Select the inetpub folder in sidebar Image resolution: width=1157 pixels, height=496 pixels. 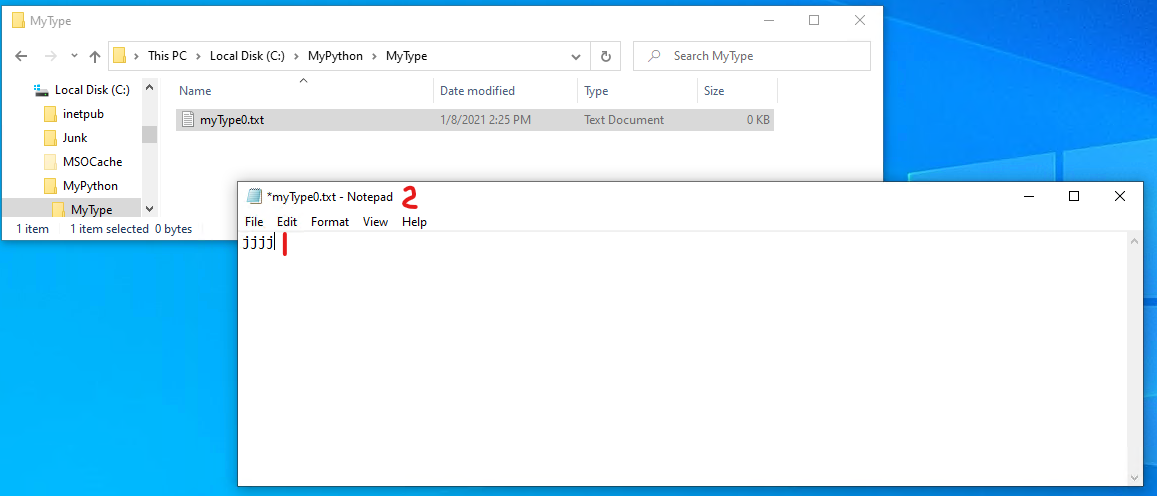[x=82, y=114]
